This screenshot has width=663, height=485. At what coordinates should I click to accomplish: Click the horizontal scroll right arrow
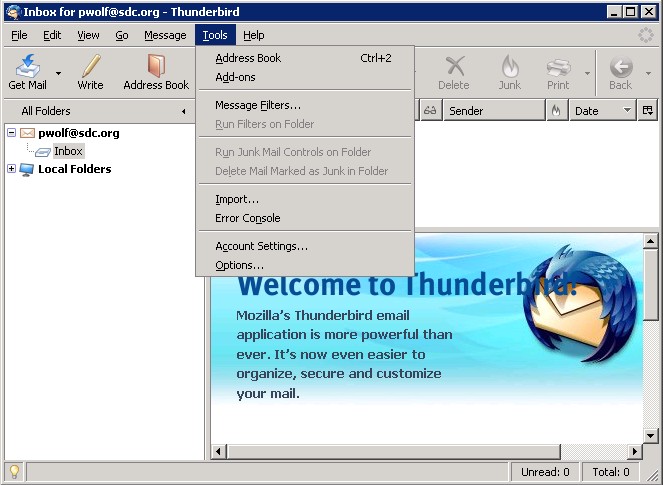coord(634,452)
